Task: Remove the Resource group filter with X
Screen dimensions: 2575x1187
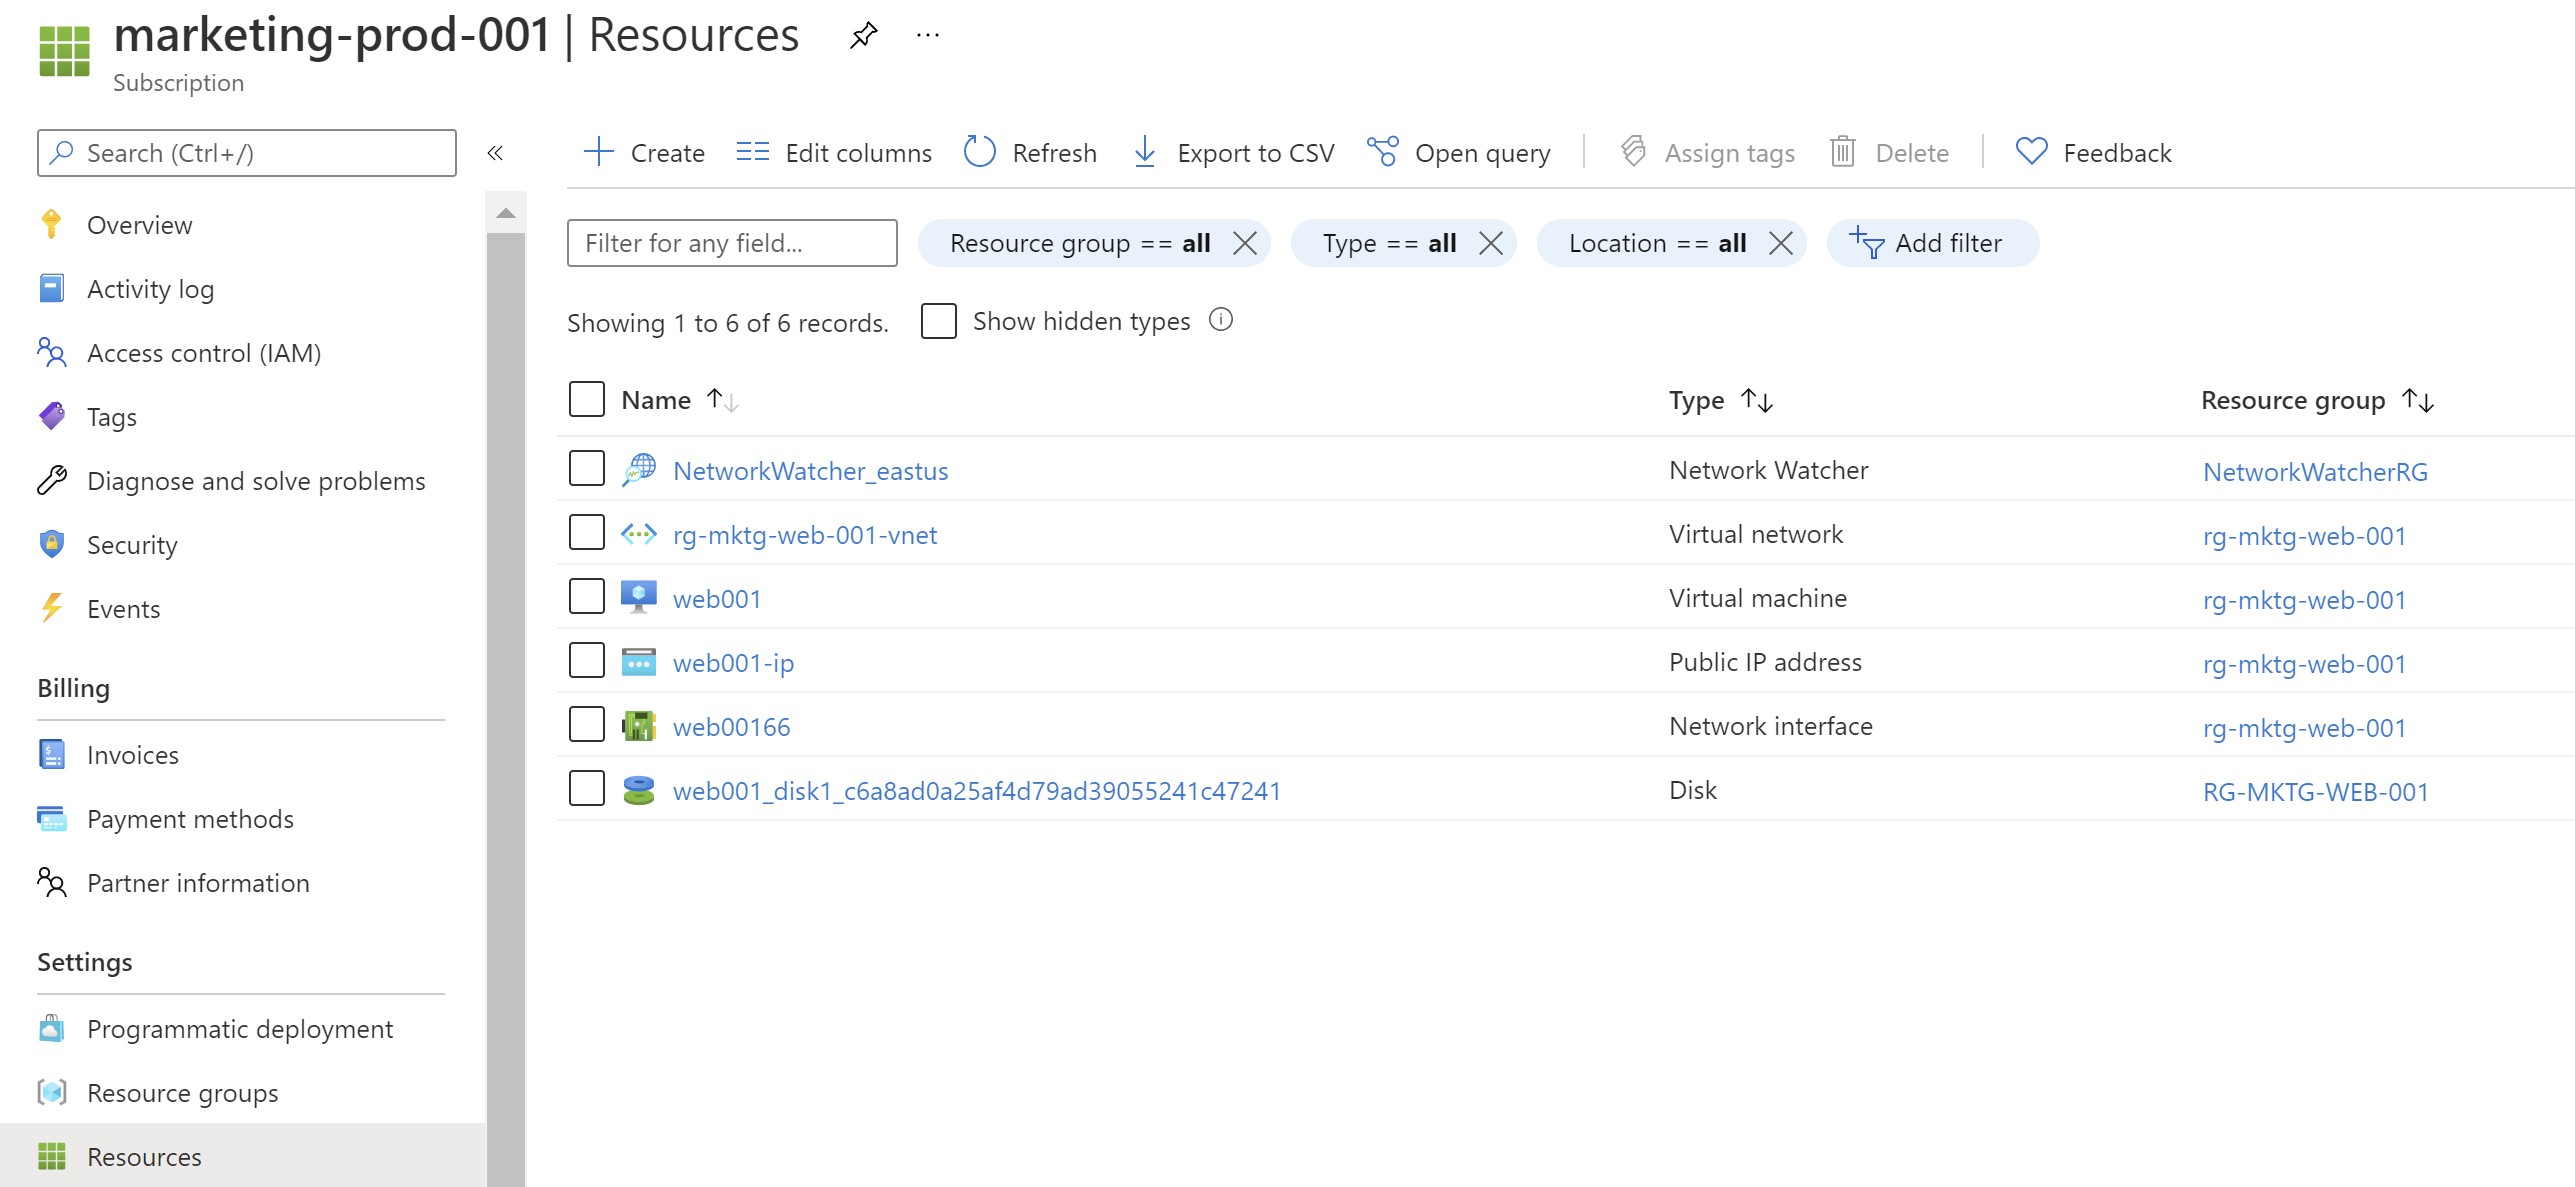Action: click(1245, 243)
